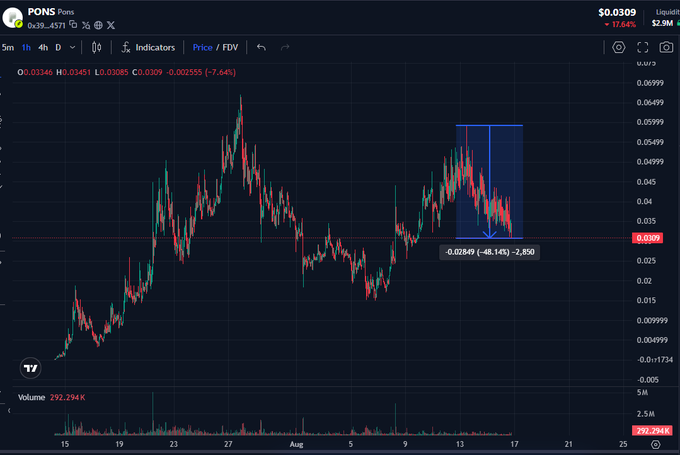The width and height of the screenshot is (680, 455).
Task: Click the L0.03085 low value in legend
Action: 111,72
